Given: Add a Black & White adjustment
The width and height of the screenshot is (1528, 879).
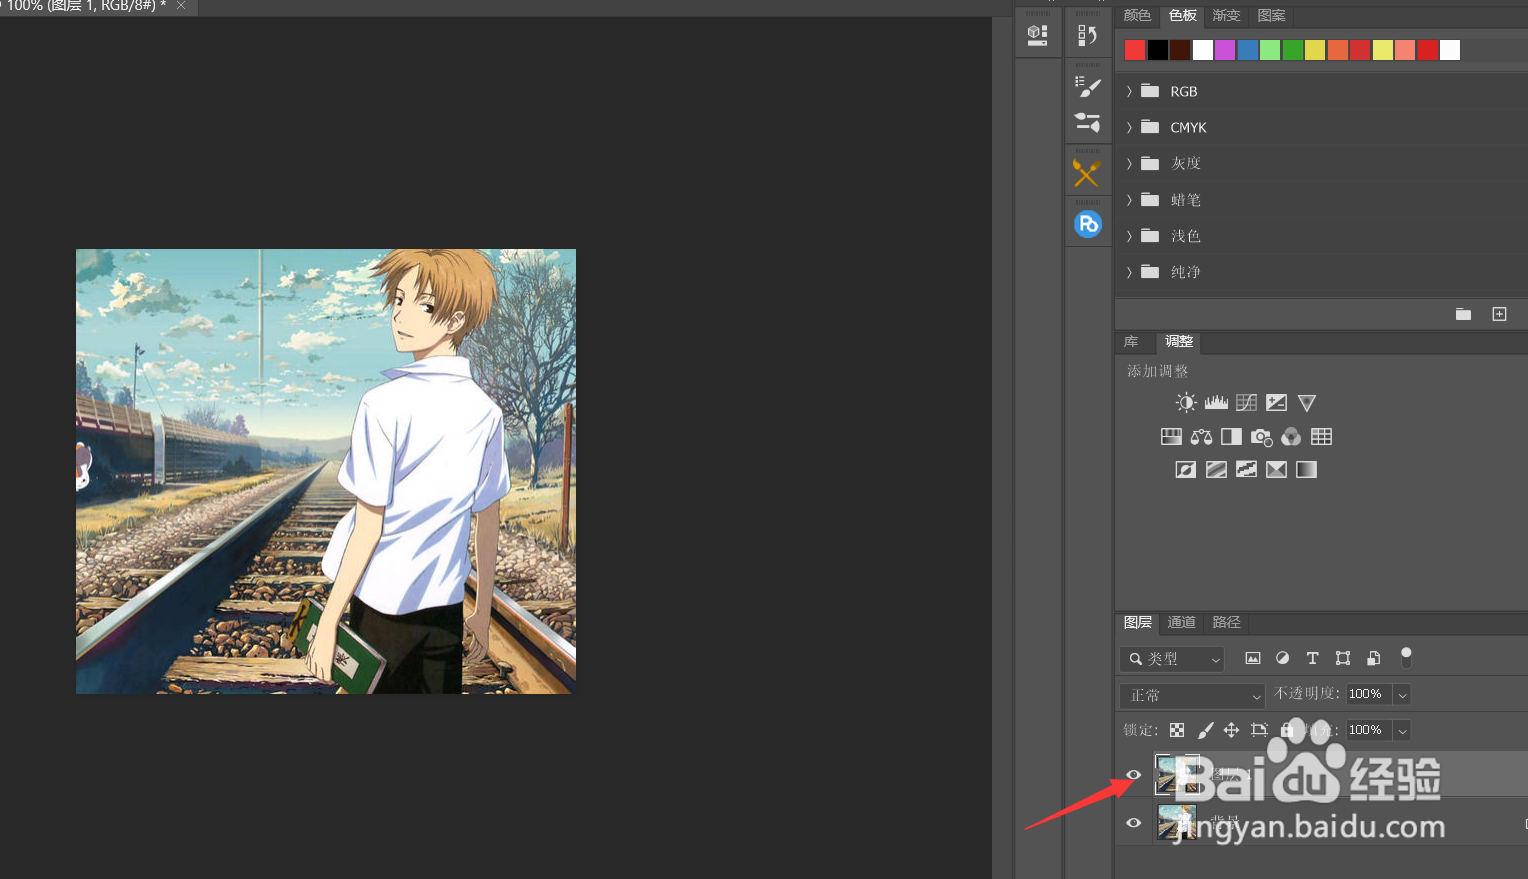Looking at the screenshot, I should click(1231, 437).
